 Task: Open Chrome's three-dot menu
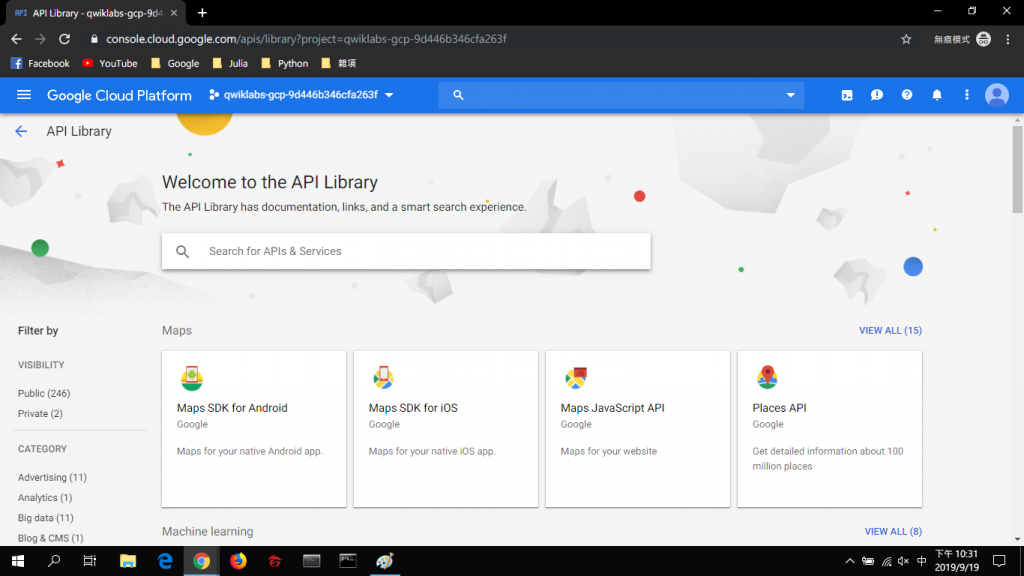[1008, 39]
